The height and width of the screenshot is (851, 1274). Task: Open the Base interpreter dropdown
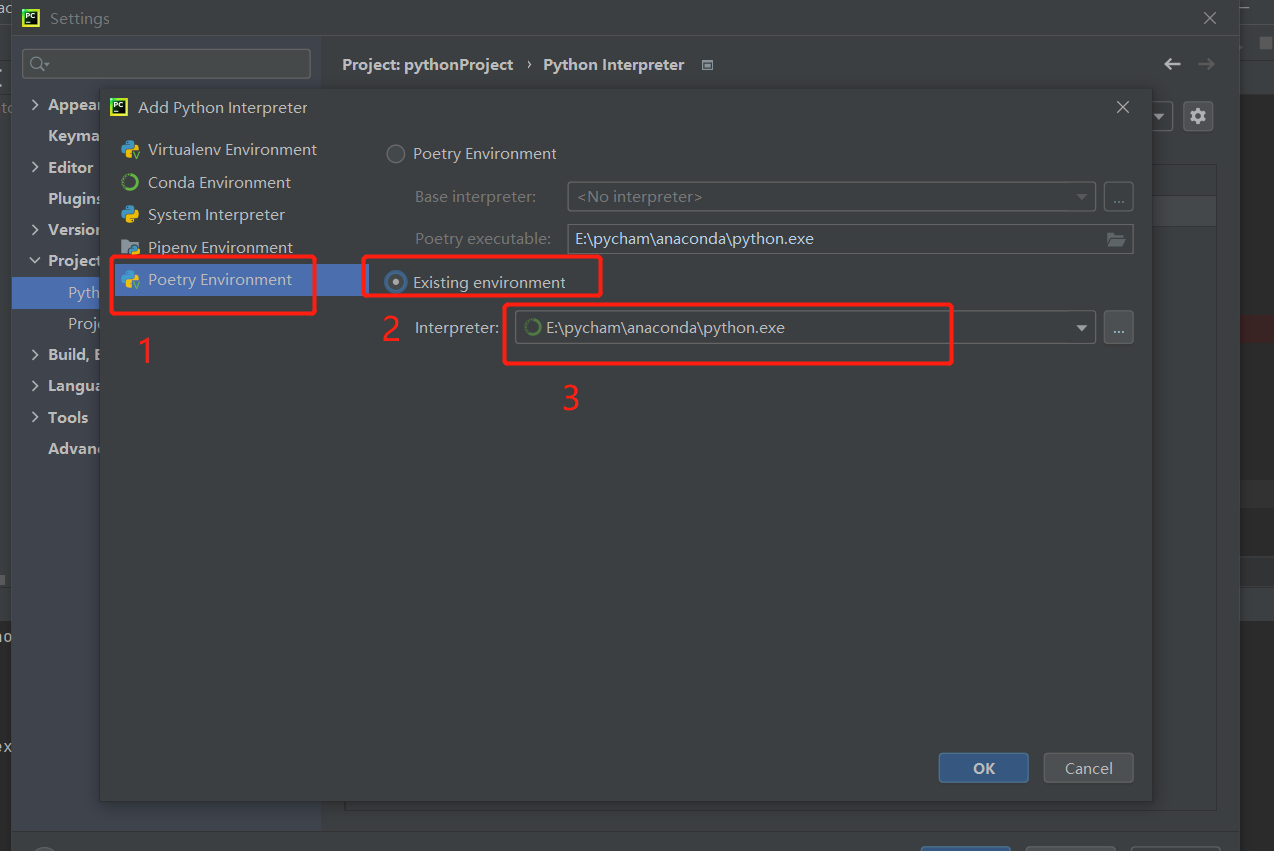click(x=831, y=197)
